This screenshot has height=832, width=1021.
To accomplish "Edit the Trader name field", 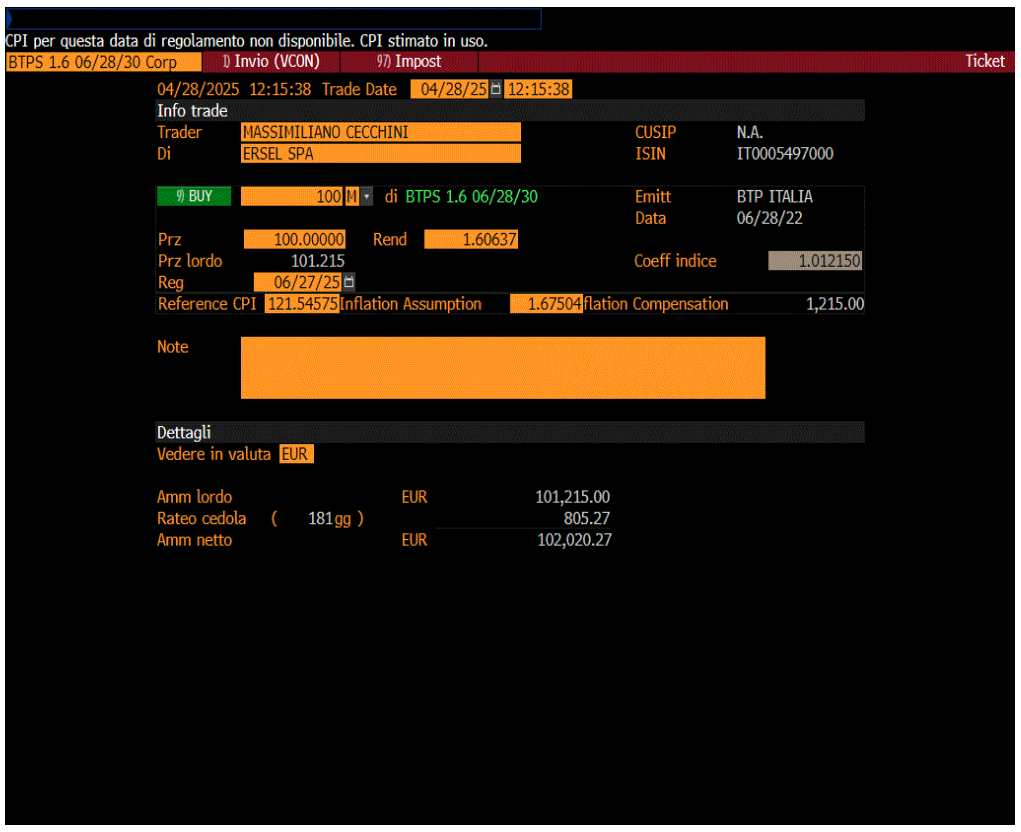I will 380,132.
